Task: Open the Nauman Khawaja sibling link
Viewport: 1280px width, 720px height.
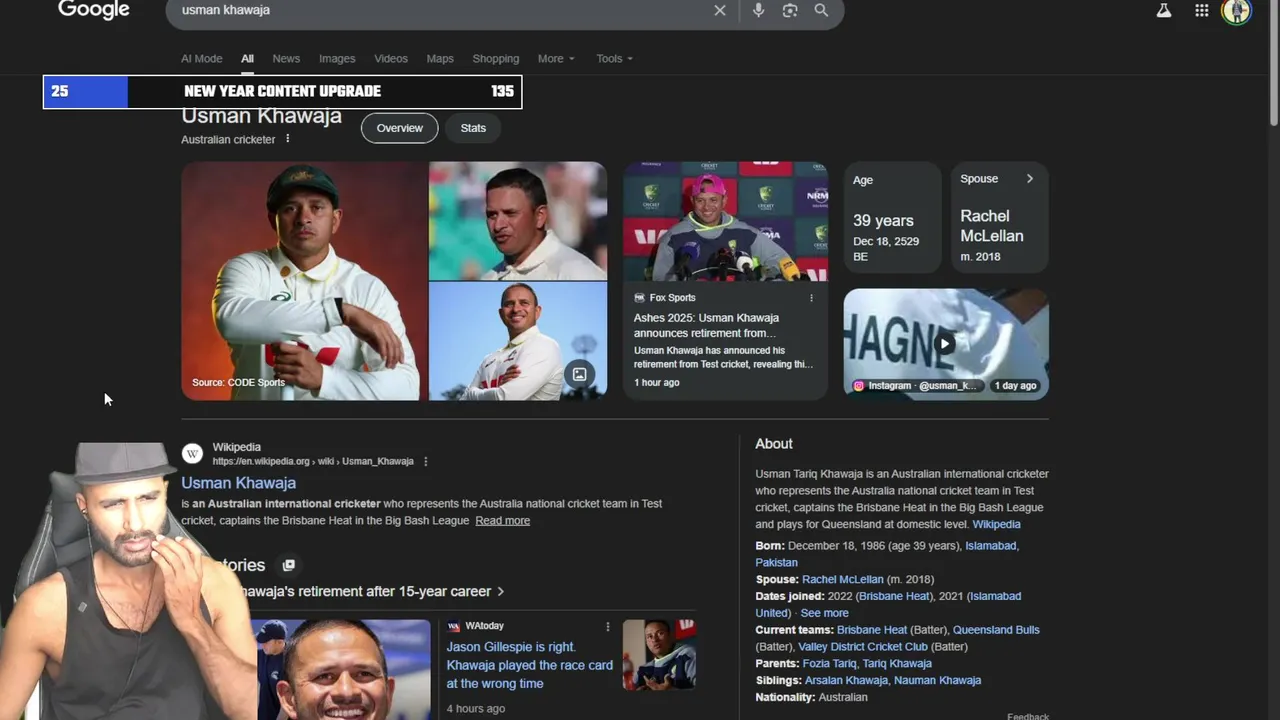Action: pyautogui.click(x=937, y=681)
